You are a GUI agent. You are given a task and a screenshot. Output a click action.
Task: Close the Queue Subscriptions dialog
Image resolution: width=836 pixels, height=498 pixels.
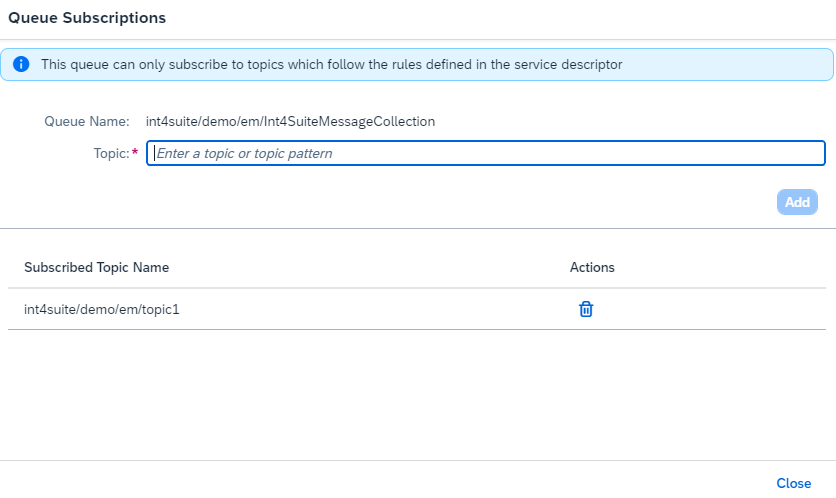click(x=793, y=483)
